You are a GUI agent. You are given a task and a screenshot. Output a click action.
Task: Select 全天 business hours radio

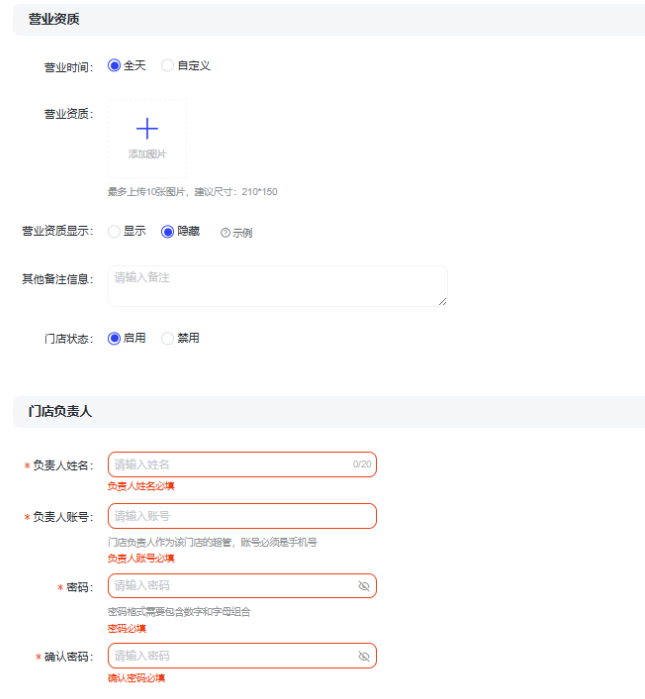114,66
